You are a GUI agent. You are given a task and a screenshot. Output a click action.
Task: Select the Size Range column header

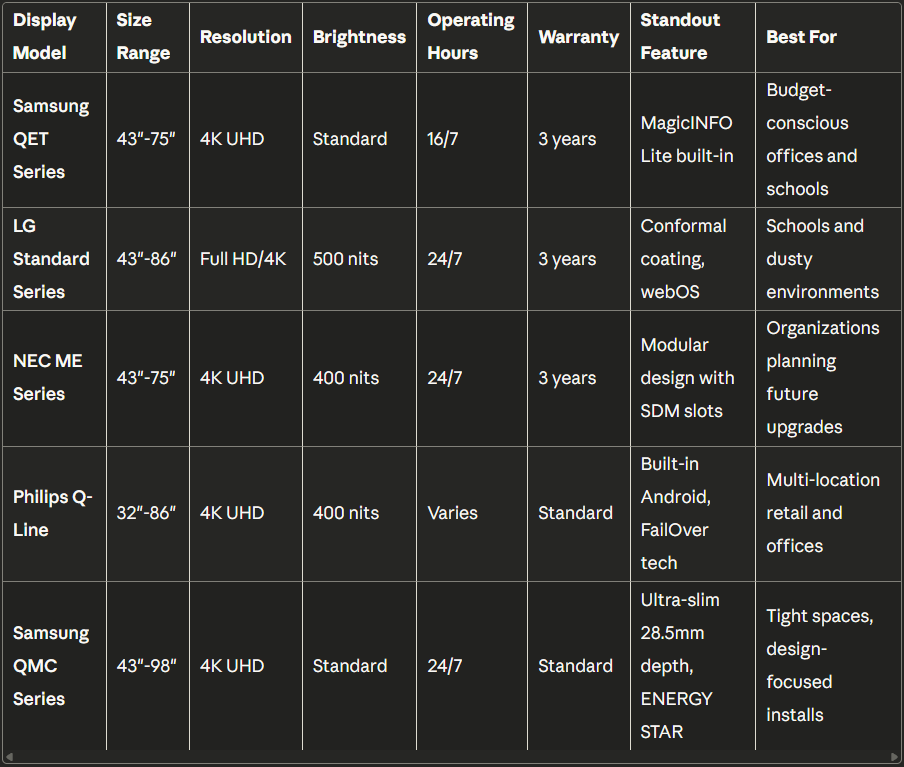pos(143,37)
